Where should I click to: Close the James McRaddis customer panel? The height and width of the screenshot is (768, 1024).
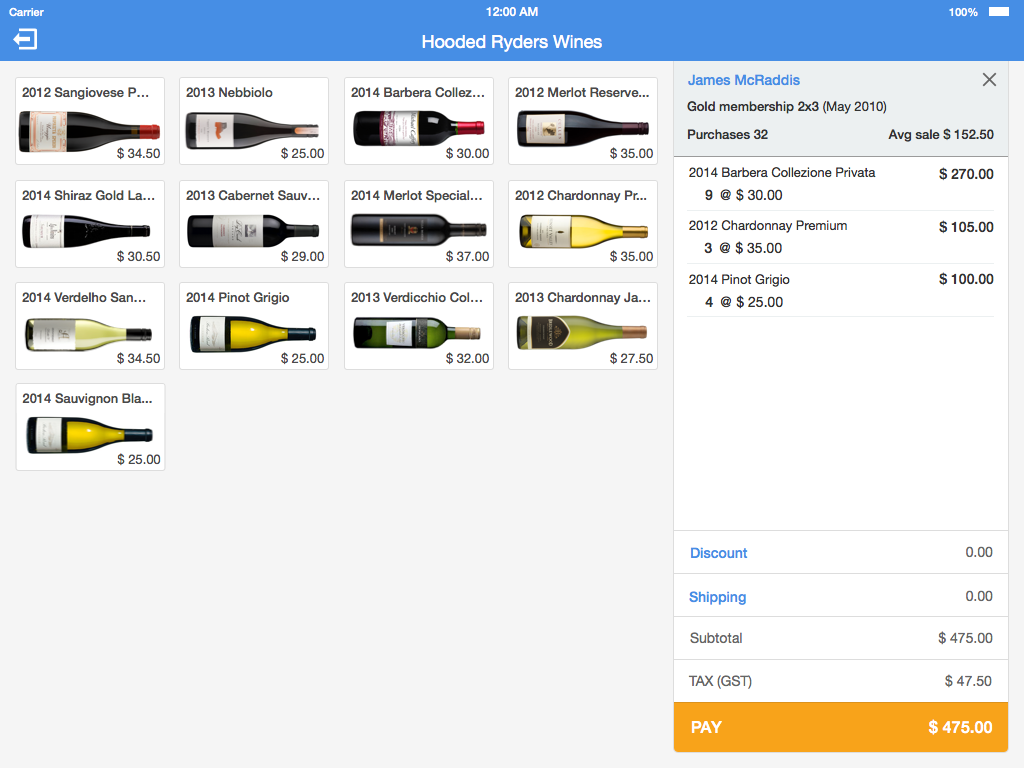click(989, 80)
